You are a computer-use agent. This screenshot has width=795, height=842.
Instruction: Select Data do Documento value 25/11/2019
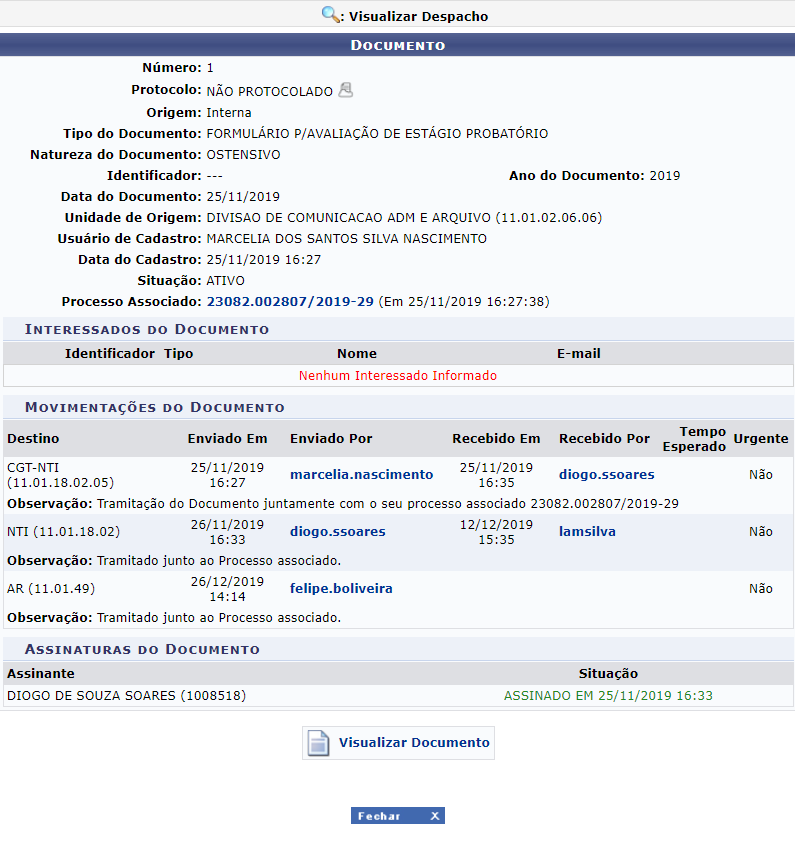tap(243, 197)
